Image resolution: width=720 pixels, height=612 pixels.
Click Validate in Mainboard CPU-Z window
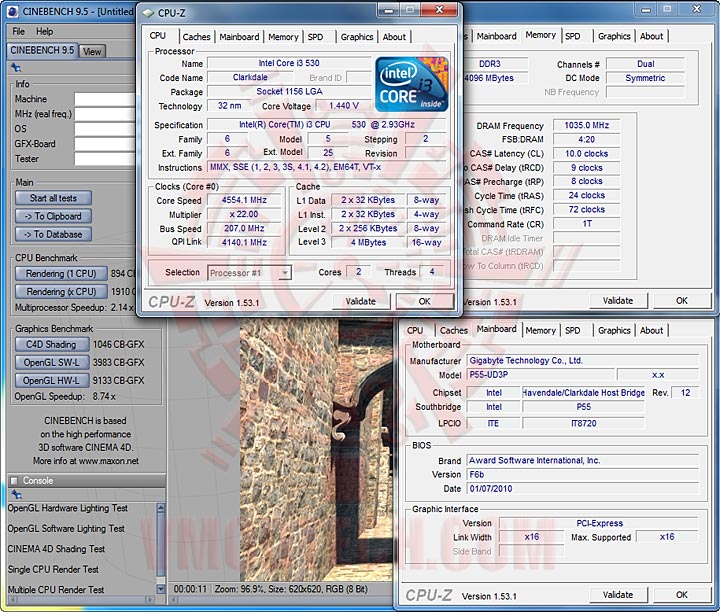pyautogui.click(x=618, y=595)
